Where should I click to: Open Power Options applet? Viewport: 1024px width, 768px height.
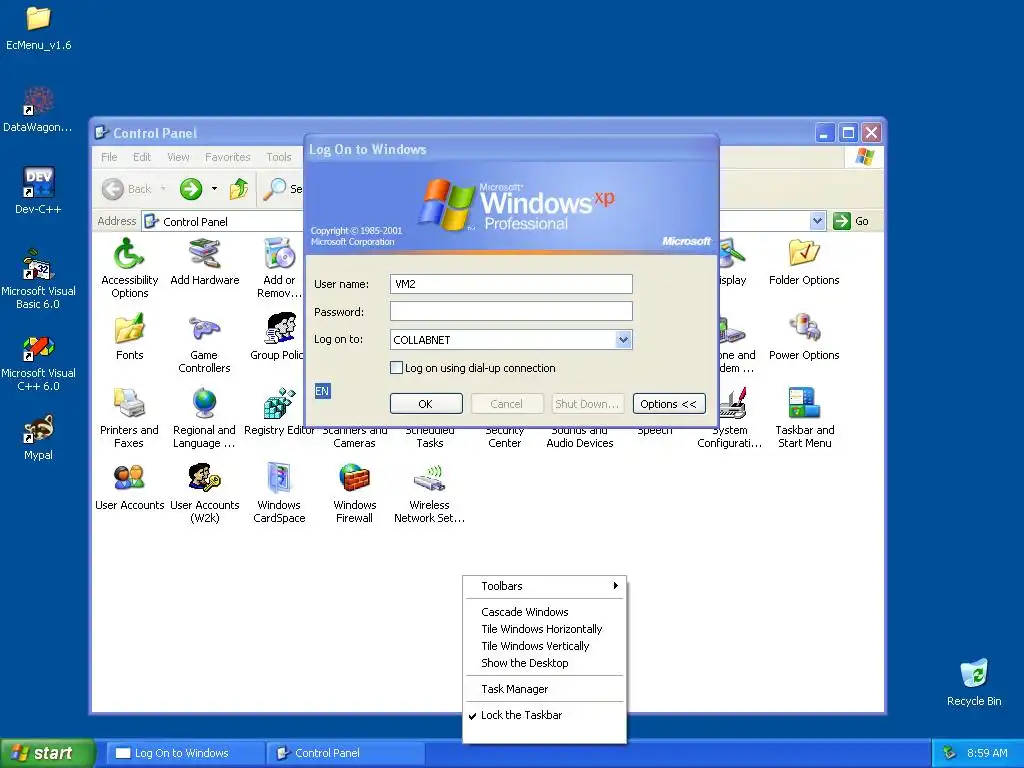tap(804, 337)
